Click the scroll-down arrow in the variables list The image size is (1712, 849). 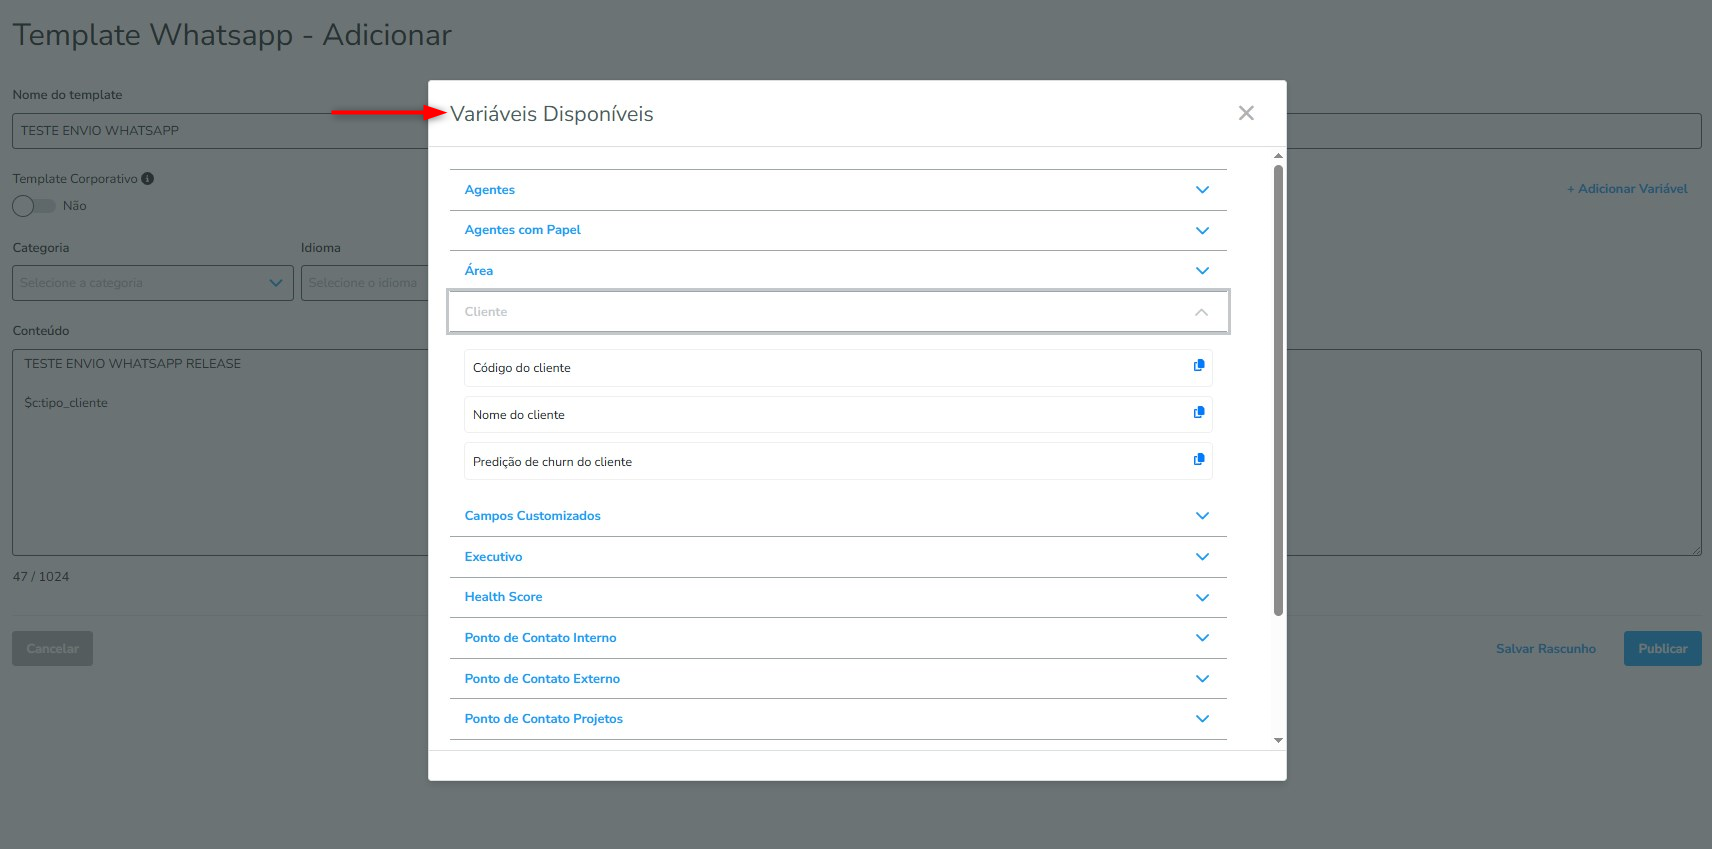tap(1278, 741)
